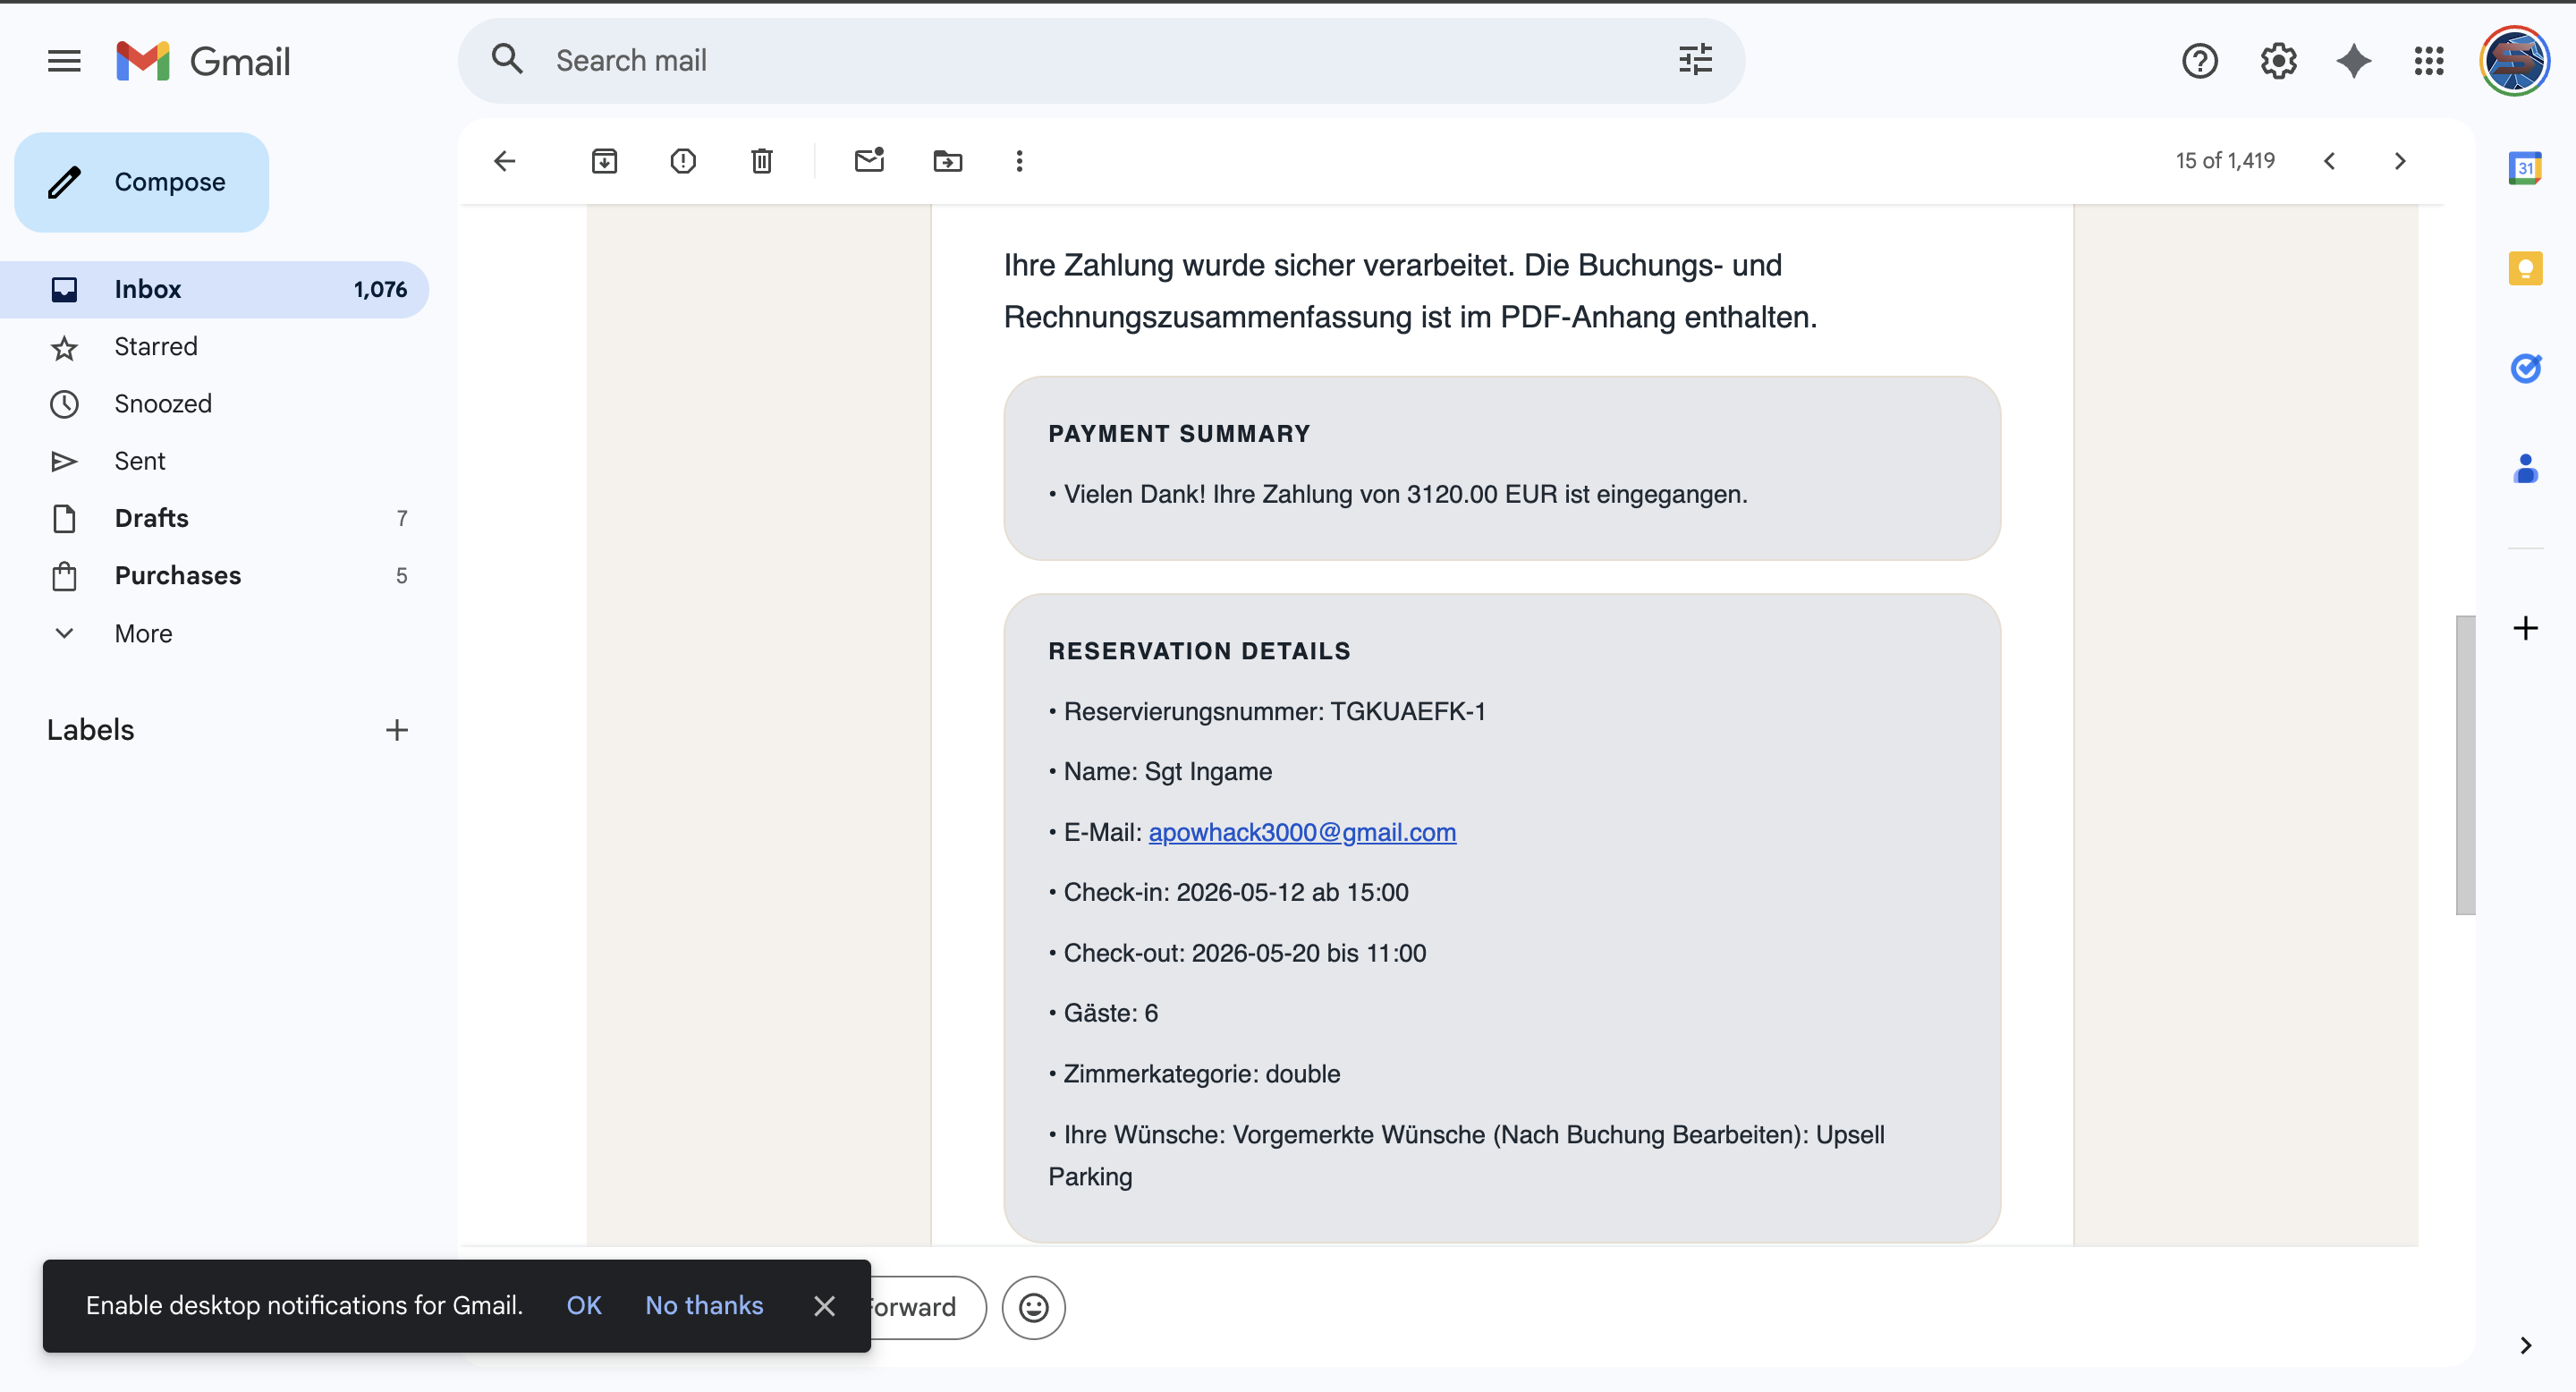This screenshot has width=2576, height=1392.
Task: Add emoji reaction smiley button
Action: [x=1033, y=1307]
